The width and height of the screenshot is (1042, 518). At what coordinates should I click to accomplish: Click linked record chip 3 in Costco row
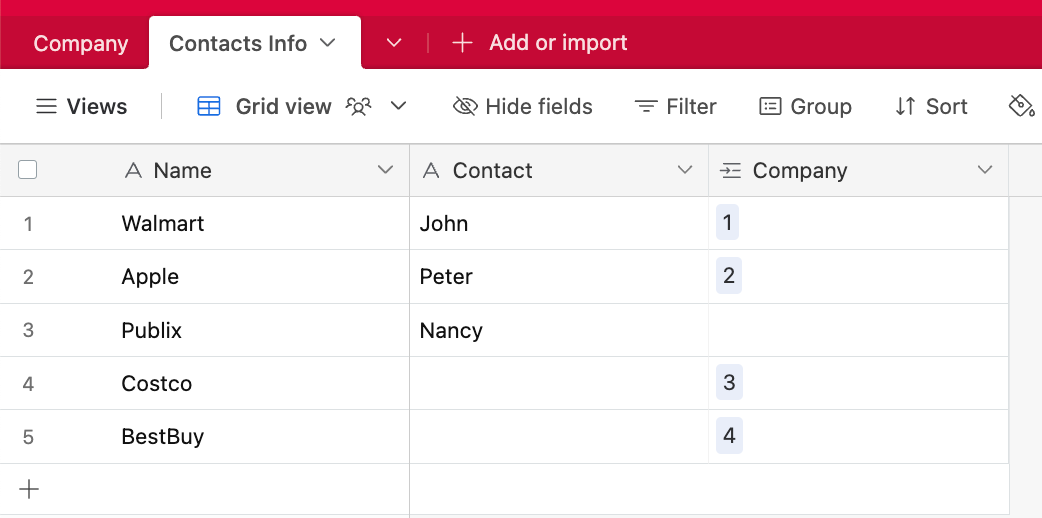click(x=729, y=382)
